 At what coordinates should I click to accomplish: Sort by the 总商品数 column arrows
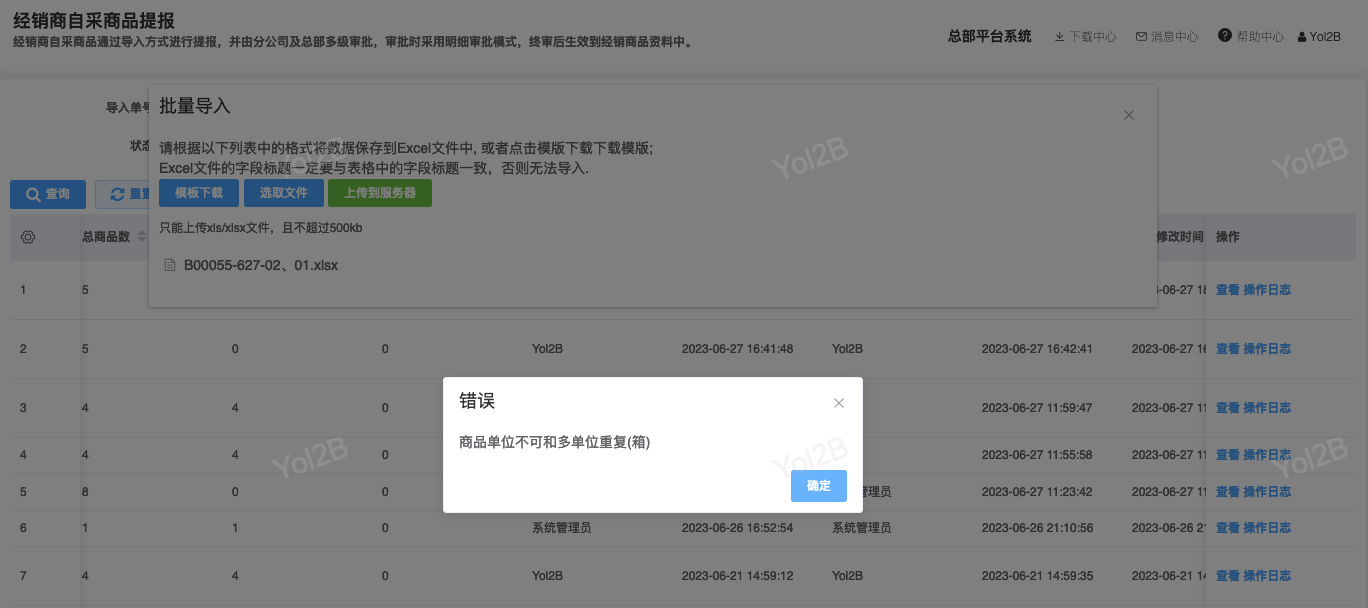(141, 237)
